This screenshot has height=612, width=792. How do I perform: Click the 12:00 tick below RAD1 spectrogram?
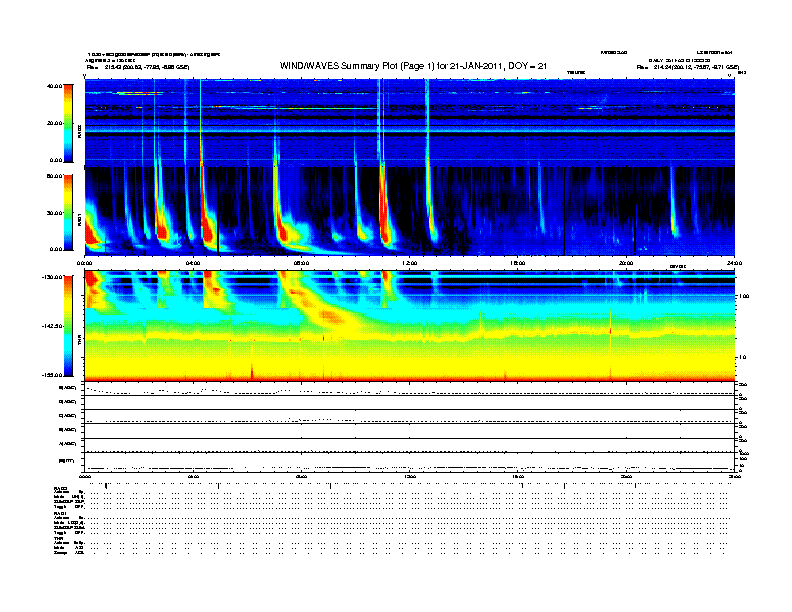(x=410, y=263)
